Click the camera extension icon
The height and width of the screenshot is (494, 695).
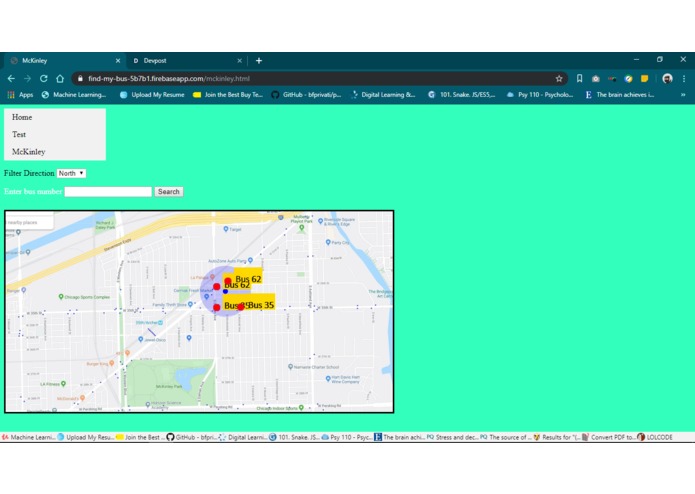tap(596, 79)
